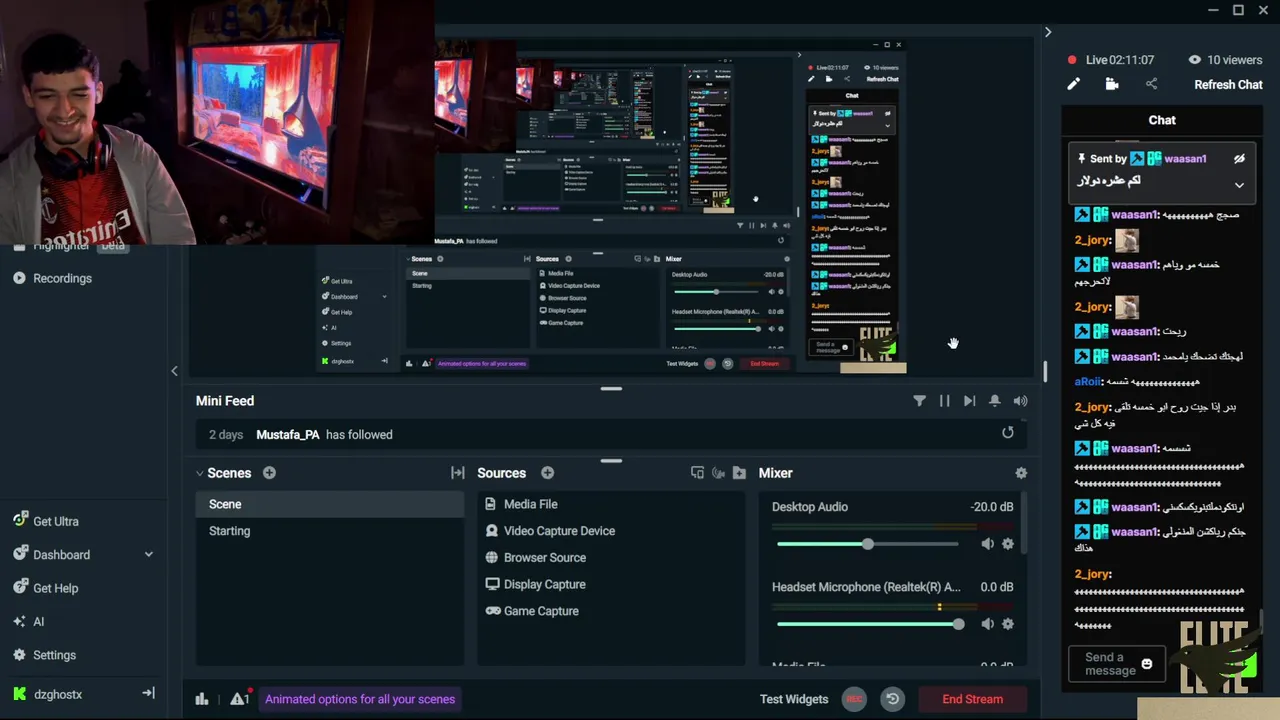The image size is (1280, 720).
Task: Start recording with REC button
Action: pos(854,699)
